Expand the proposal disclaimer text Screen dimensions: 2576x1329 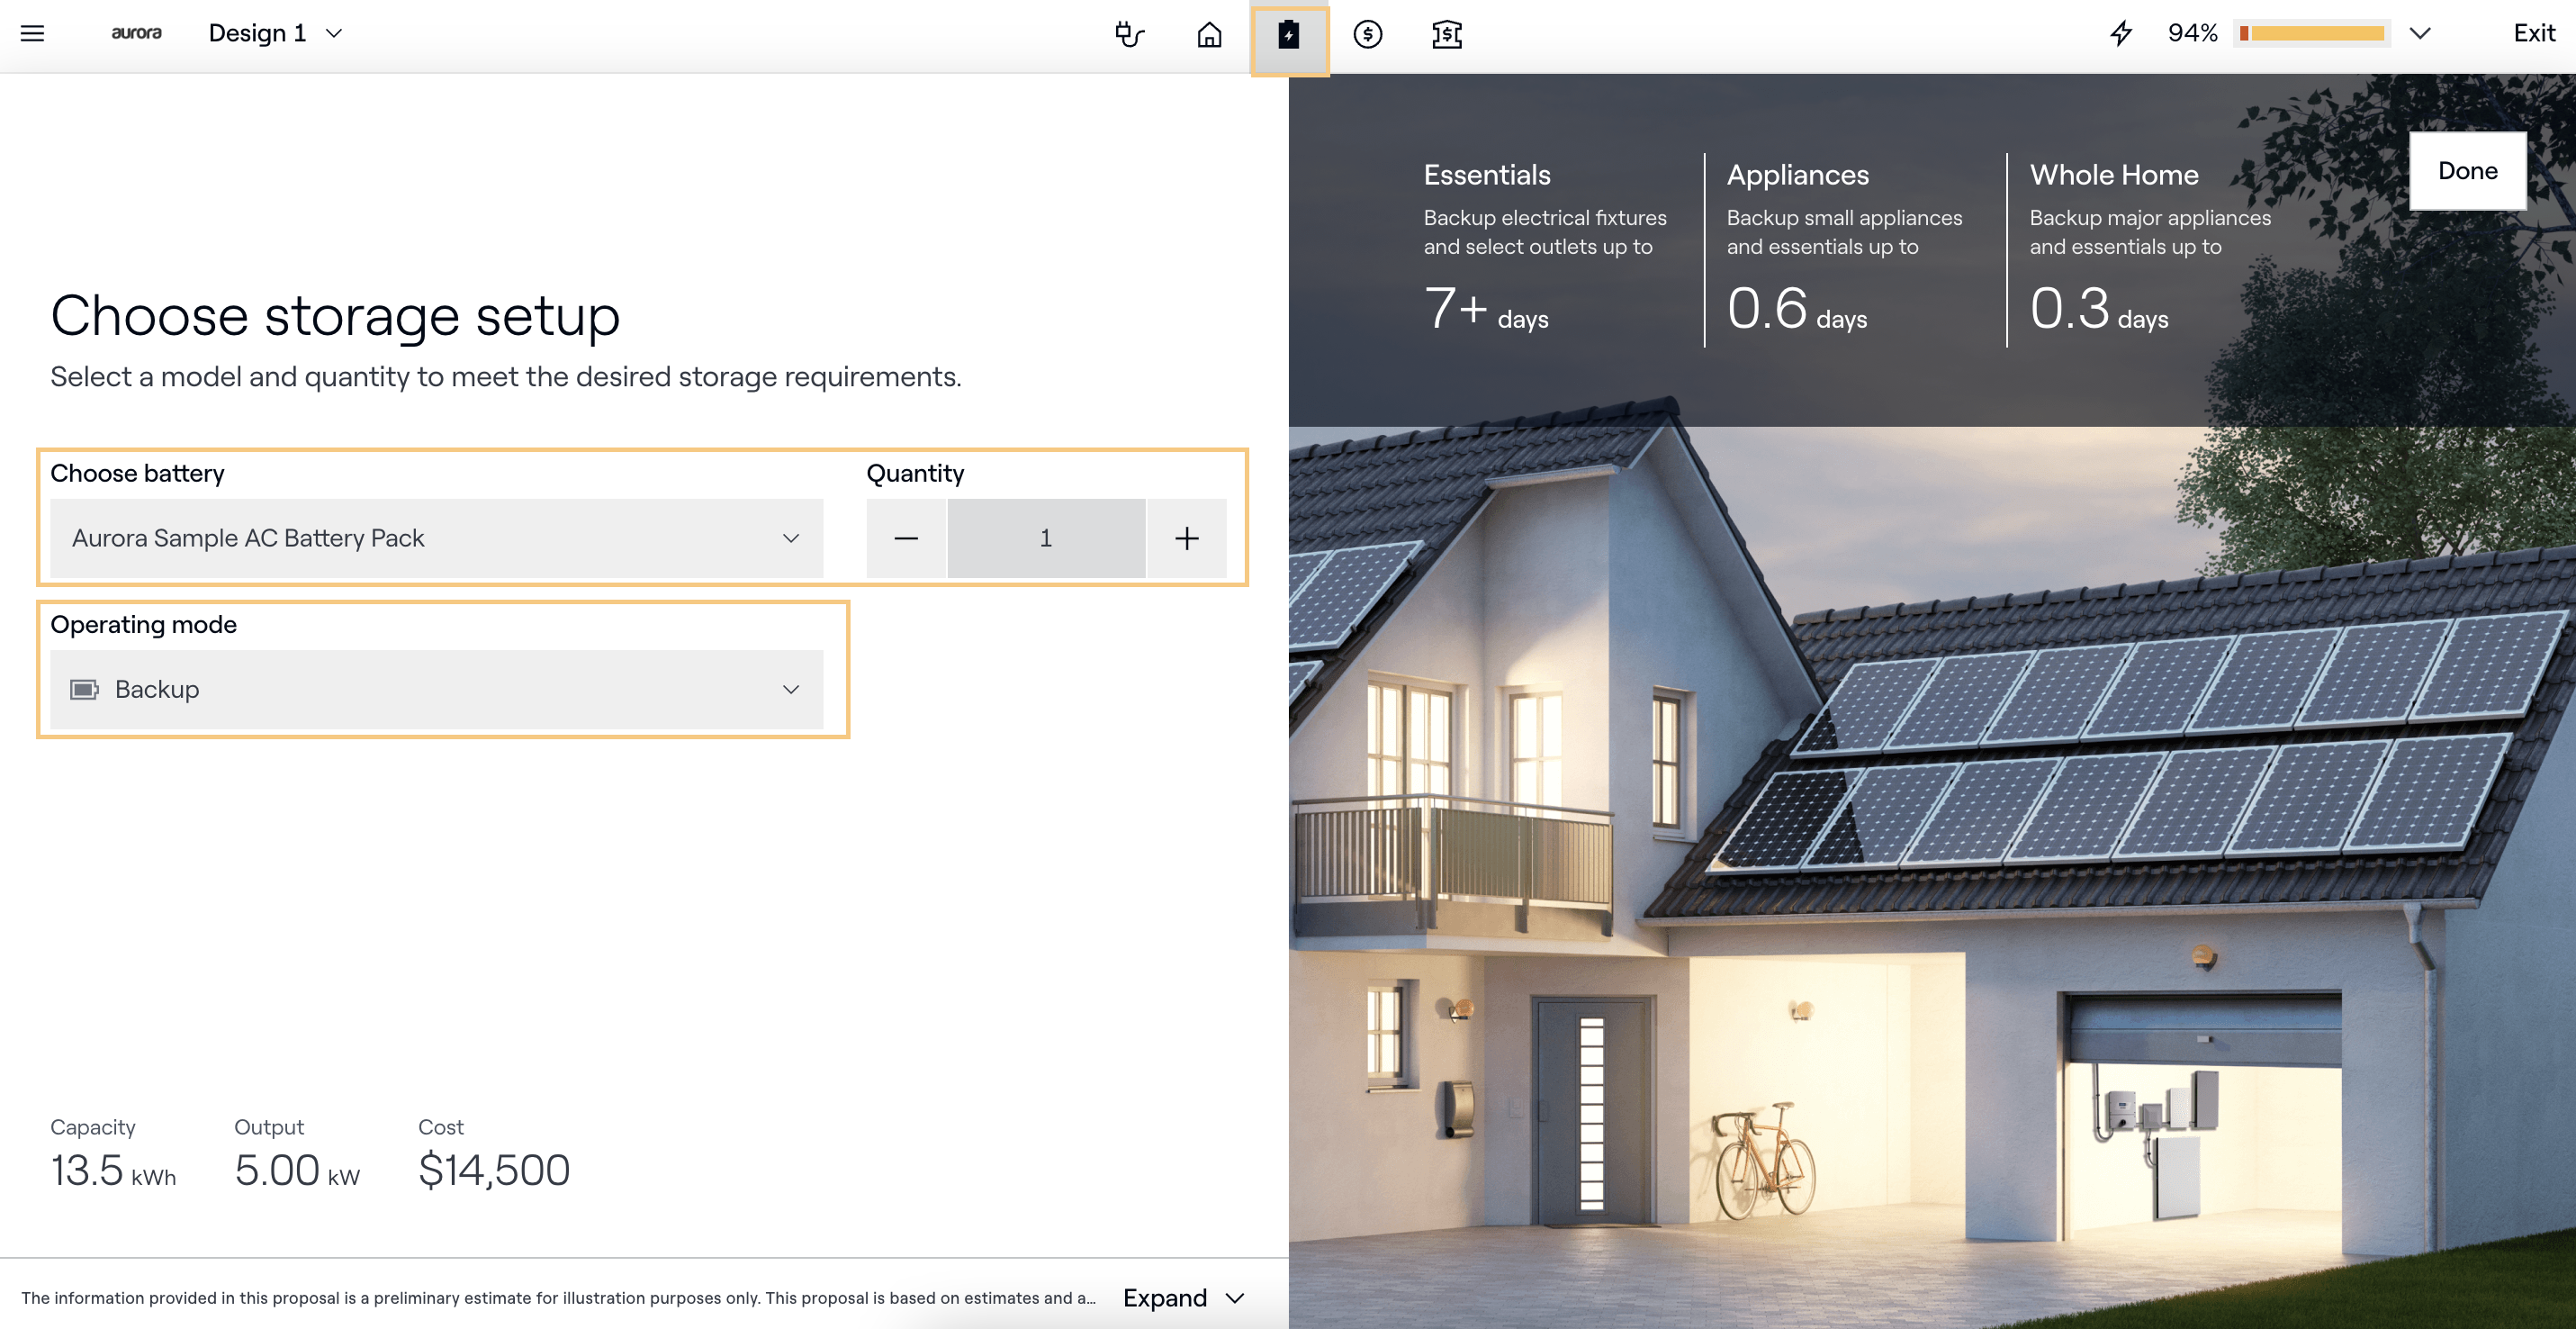coord(1183,1297)
